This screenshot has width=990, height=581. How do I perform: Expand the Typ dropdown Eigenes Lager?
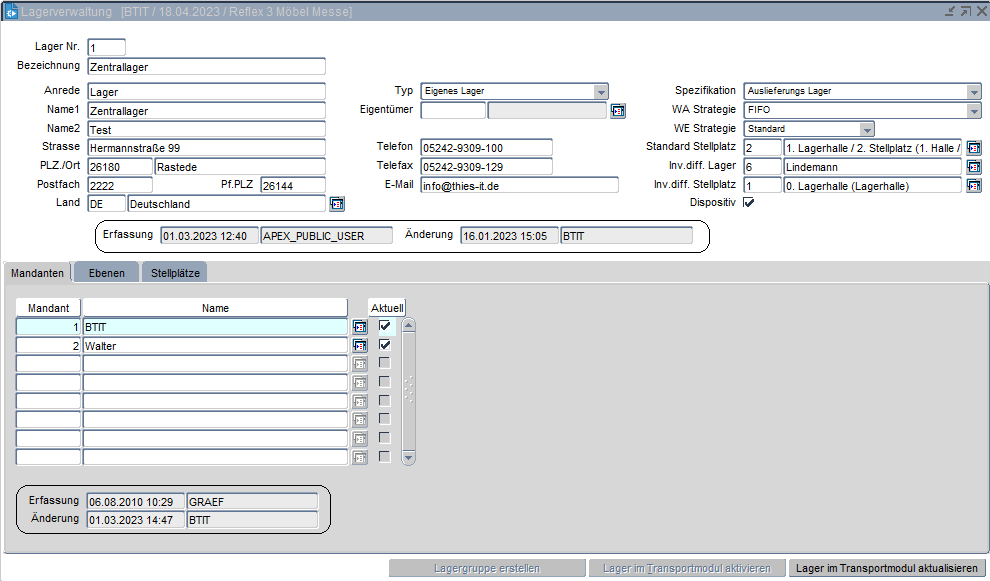pyautogui.click(x=601, y=92)
